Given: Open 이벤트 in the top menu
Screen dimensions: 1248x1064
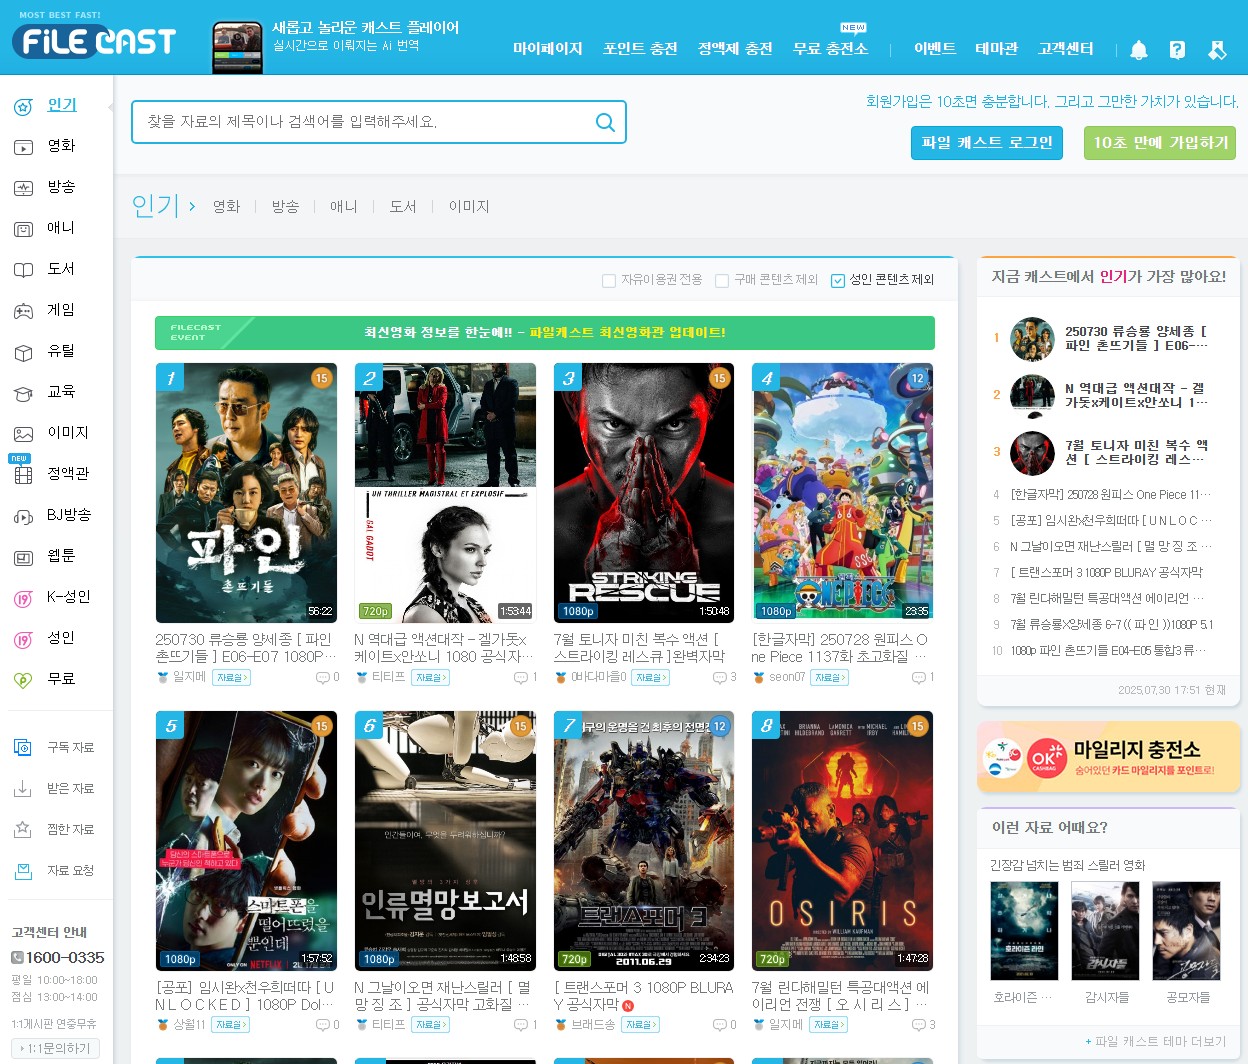Looking at the screenshot, I should (935, 49).
